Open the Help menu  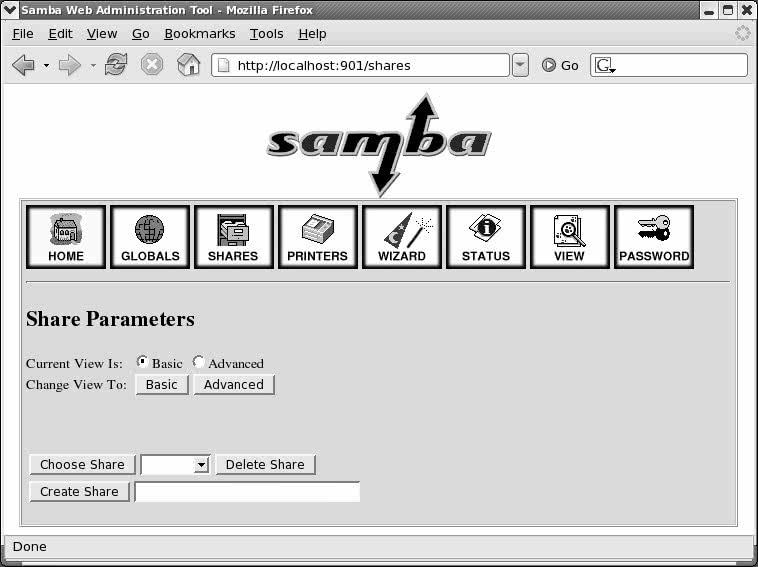point(312,34)
